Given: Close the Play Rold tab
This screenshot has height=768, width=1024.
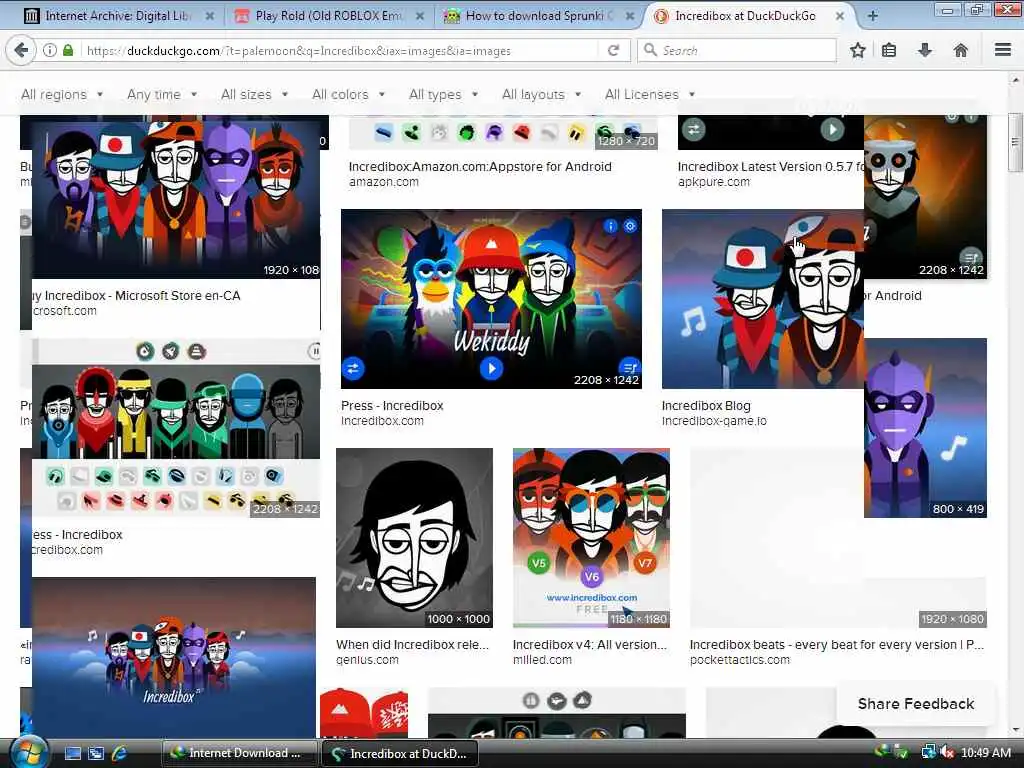Looking at the screenshot, I should [420, 16].
